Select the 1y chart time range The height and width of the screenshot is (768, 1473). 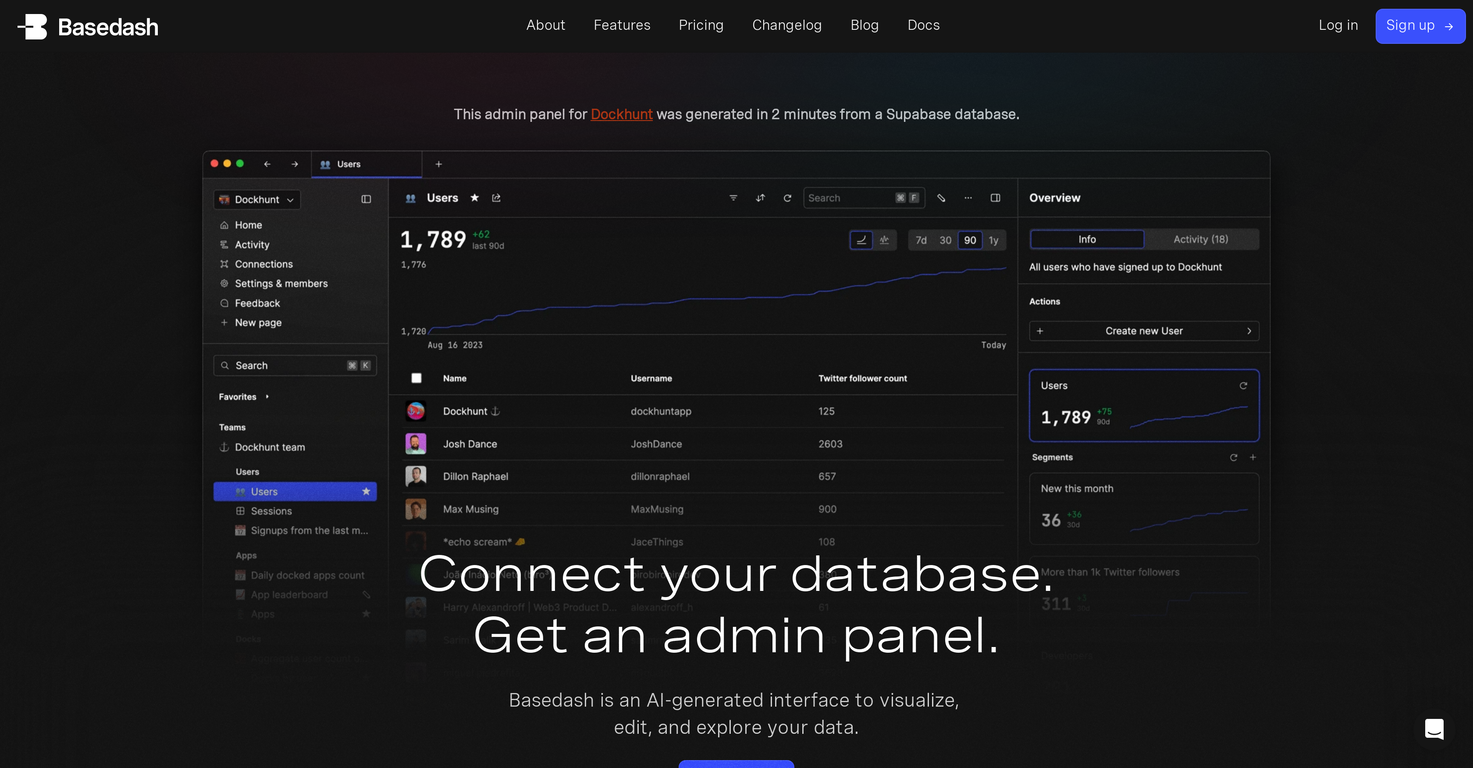993,240
